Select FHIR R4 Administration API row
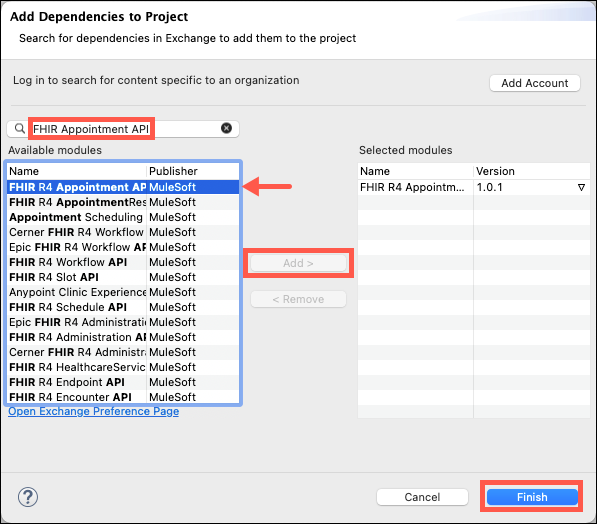 point(123,337)
